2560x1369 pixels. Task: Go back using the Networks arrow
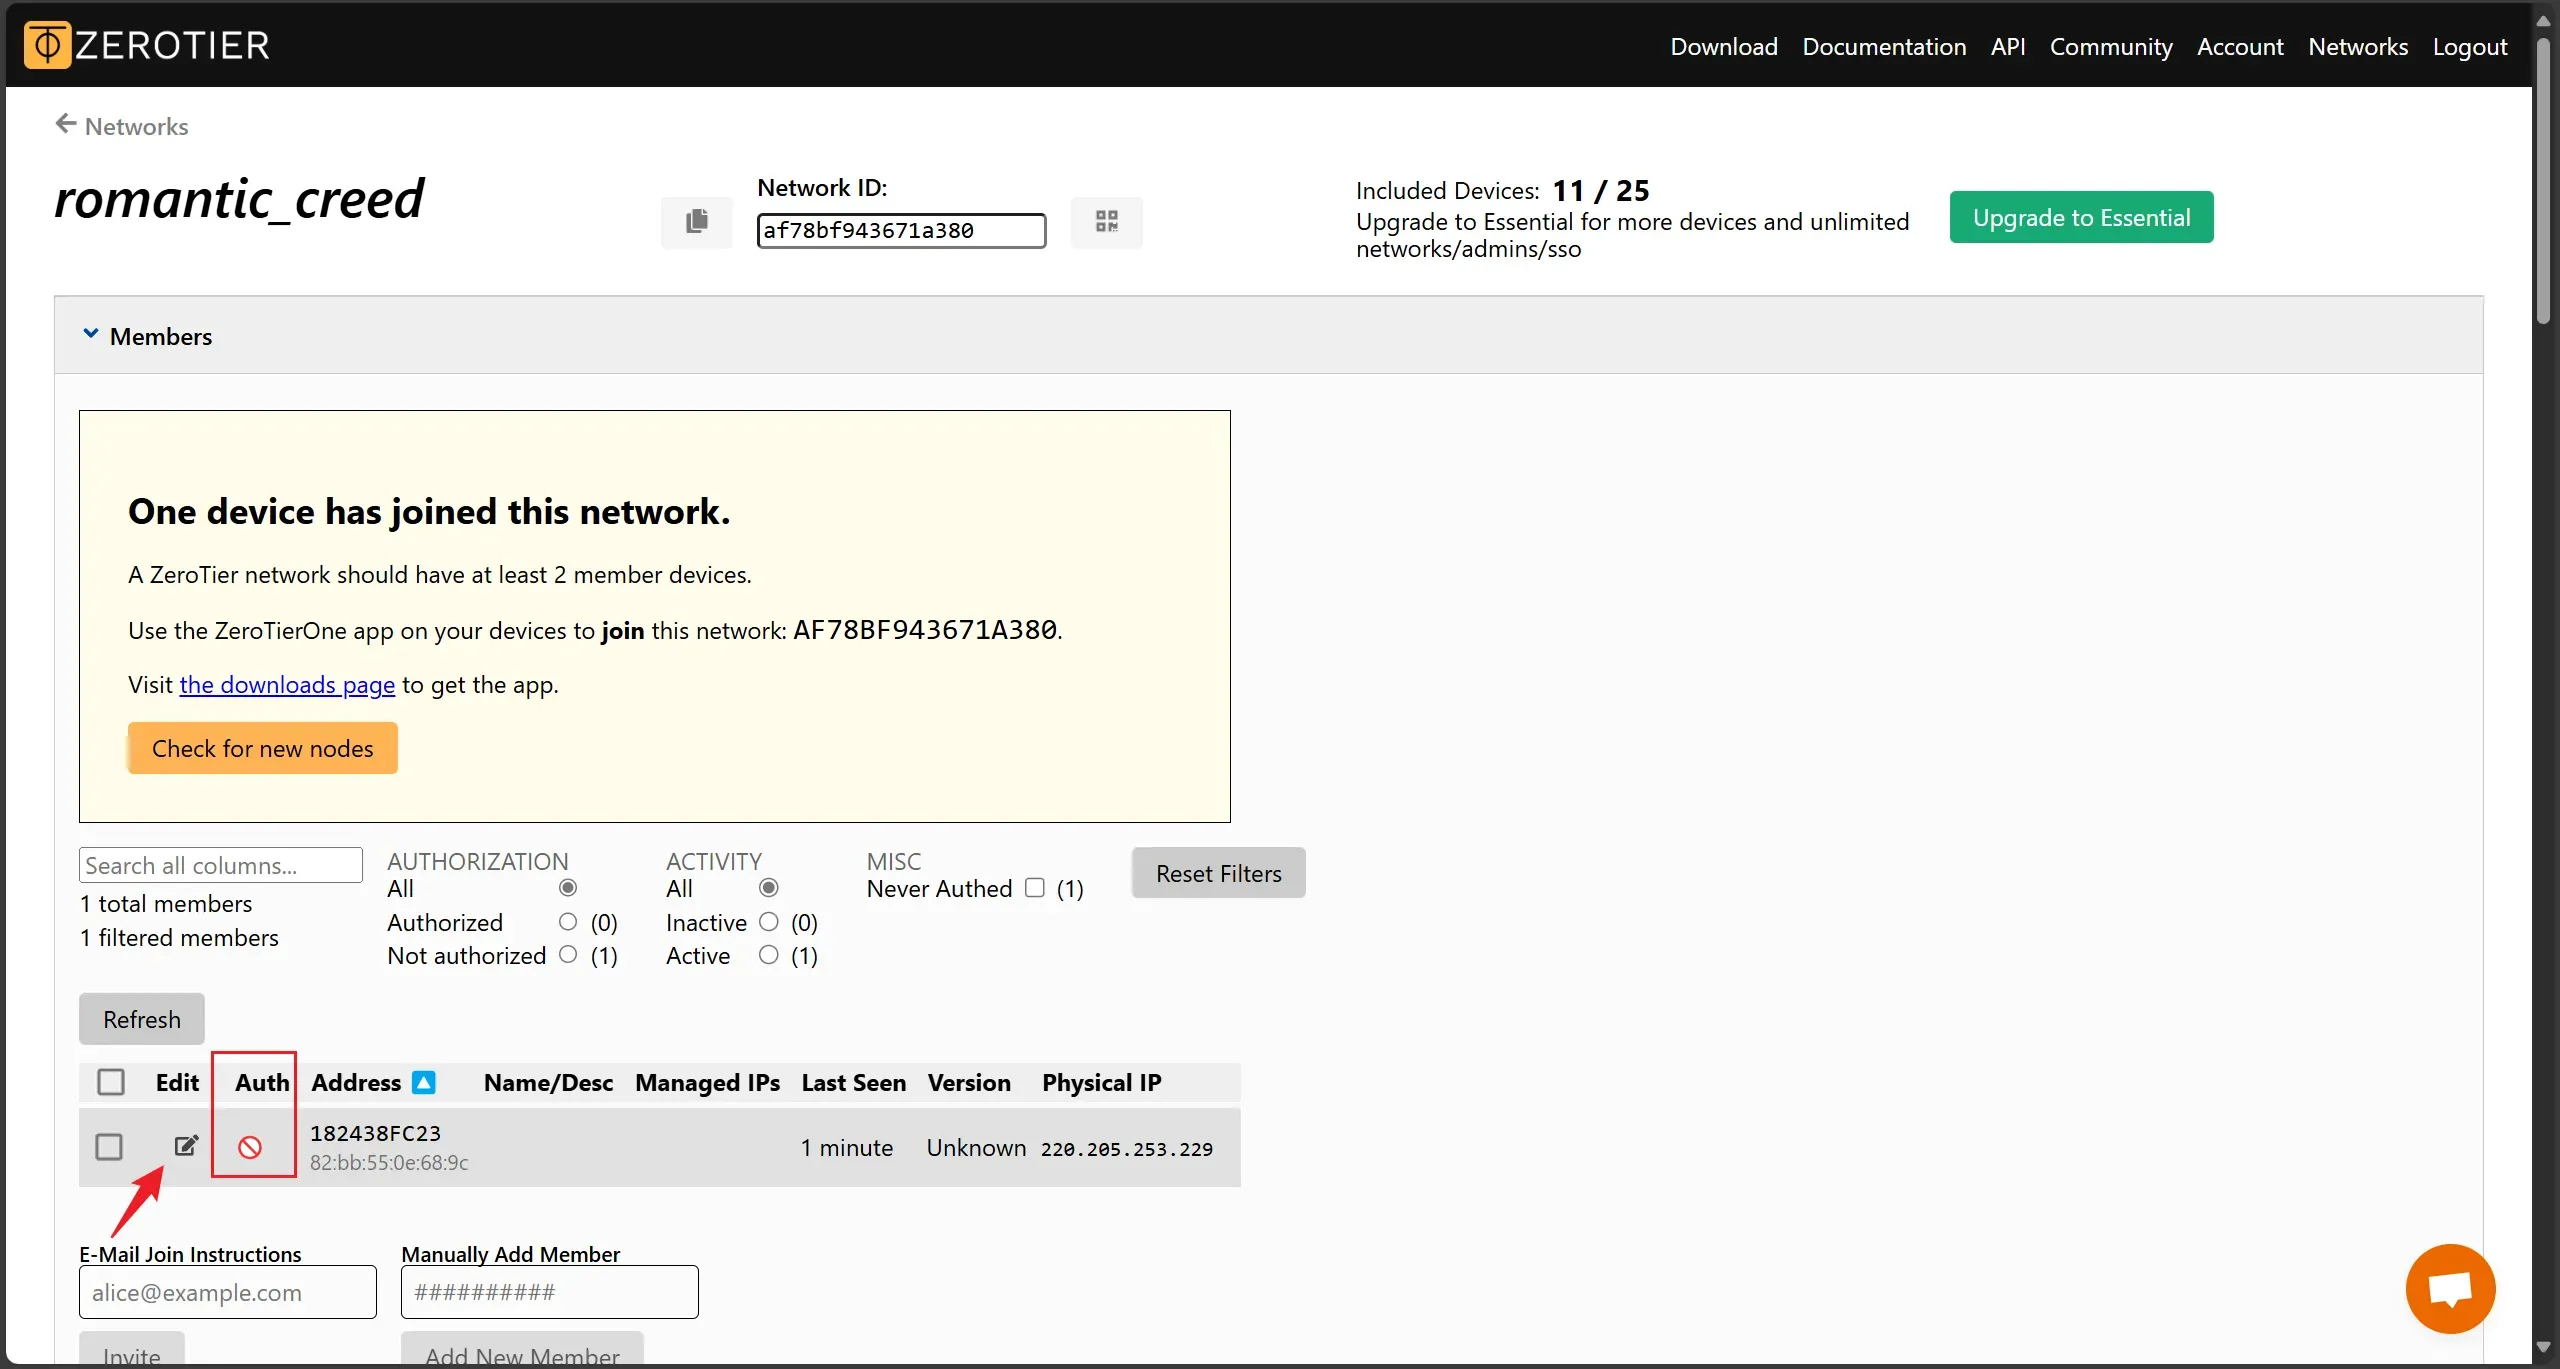pyautogui.click(x=66, y=124)
